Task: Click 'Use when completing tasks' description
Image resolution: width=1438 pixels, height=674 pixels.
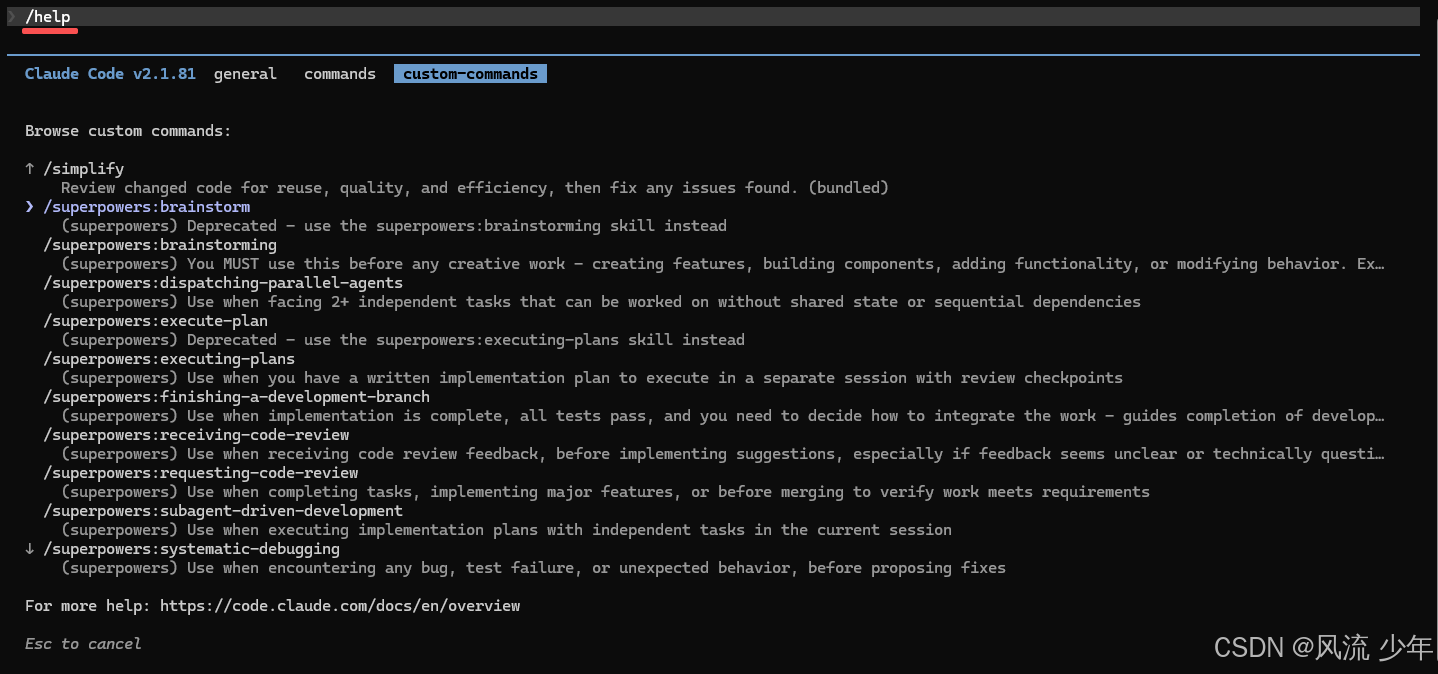Action: click(x=606, y=492)
